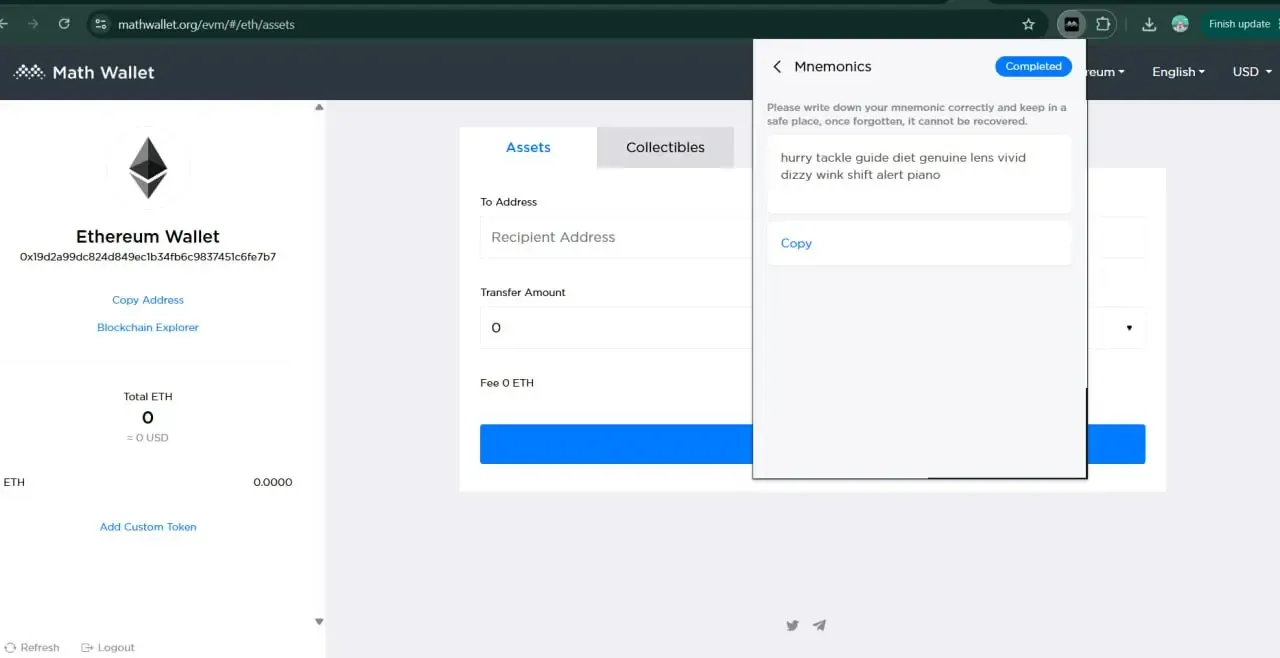The width and height of the screenshot is (1280, 658).
Task: Open the Math Wallet extension icon
Action: (x=1072, y=24)
